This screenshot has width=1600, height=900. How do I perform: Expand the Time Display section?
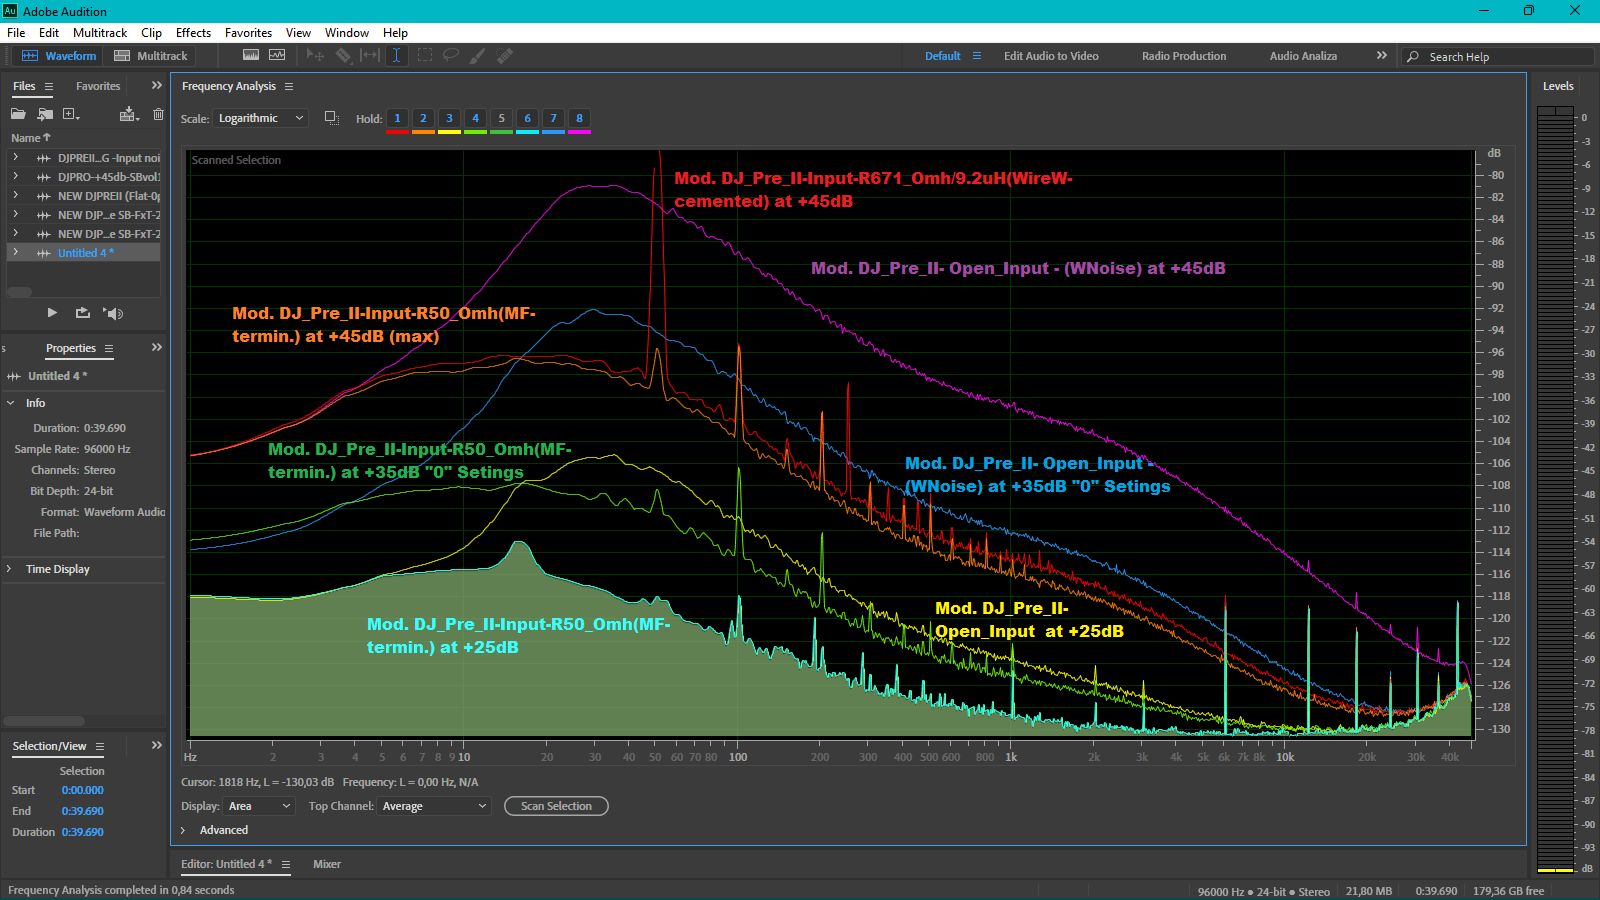tap(10, 569)
